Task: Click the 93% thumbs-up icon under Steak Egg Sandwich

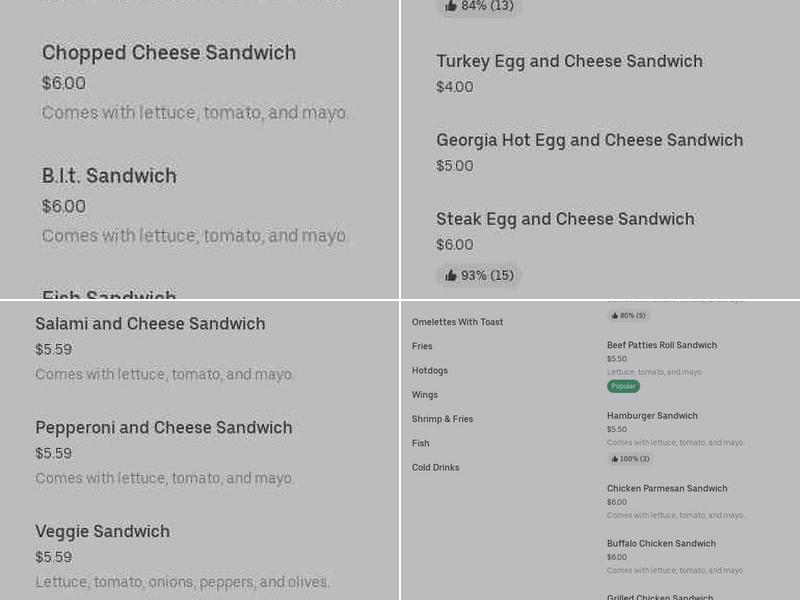Action: coord(451,275)
